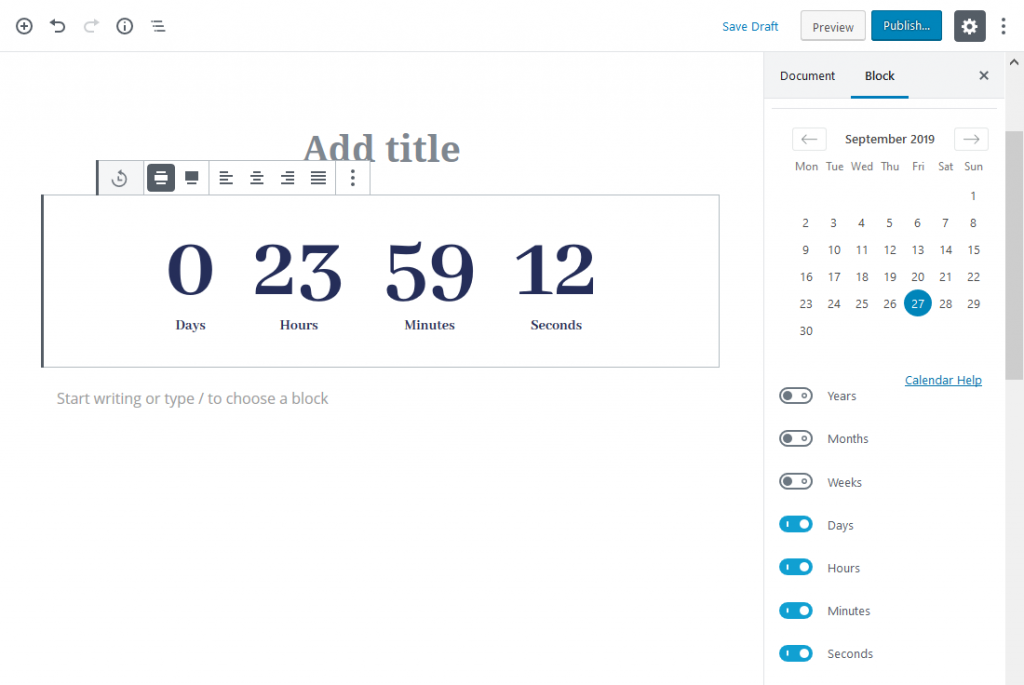The height and width of the screenshot is (685, 1024).
Task: Justify the countdown block text
Action: point(318,177)
